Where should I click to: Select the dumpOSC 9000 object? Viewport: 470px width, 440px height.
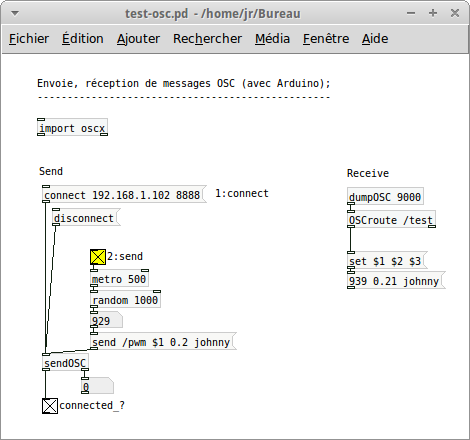coord(385,197)
